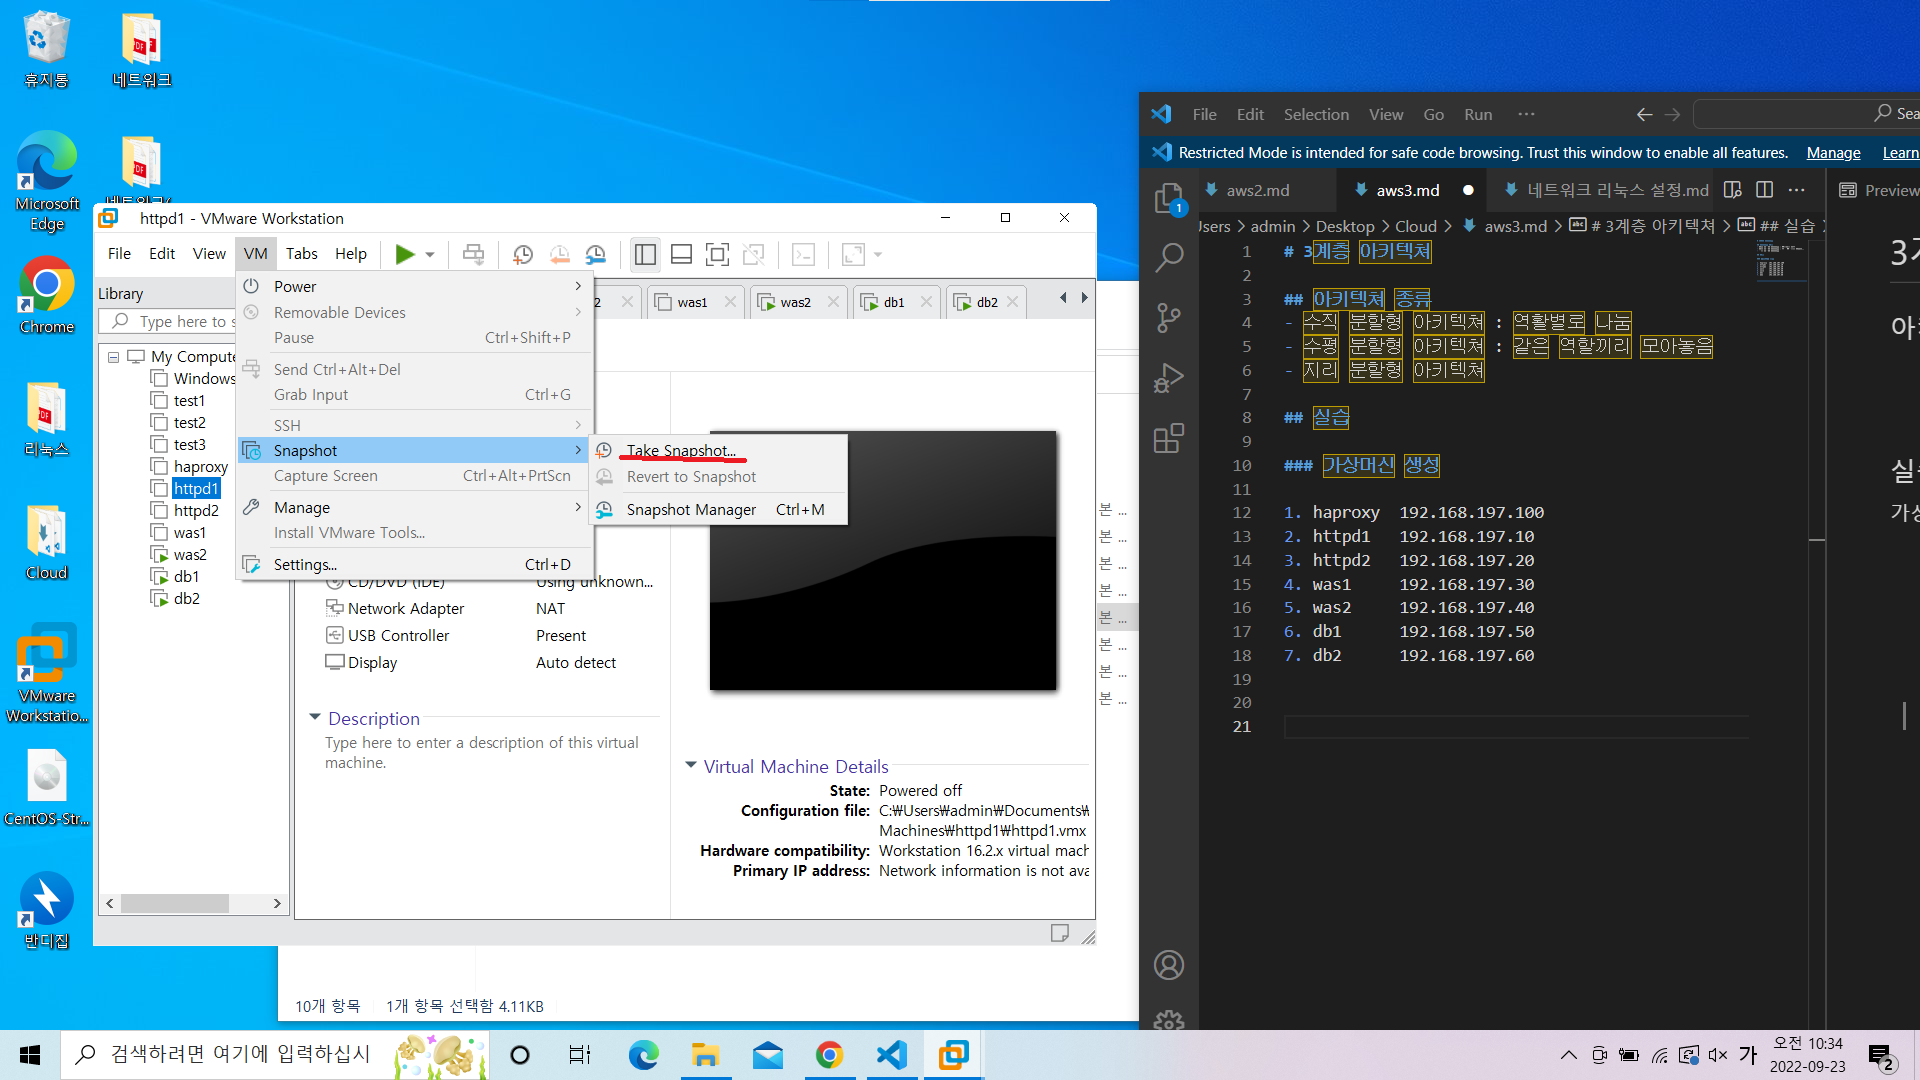
Task: Click the library horizontal scrollbar
Action: [175, 903]
